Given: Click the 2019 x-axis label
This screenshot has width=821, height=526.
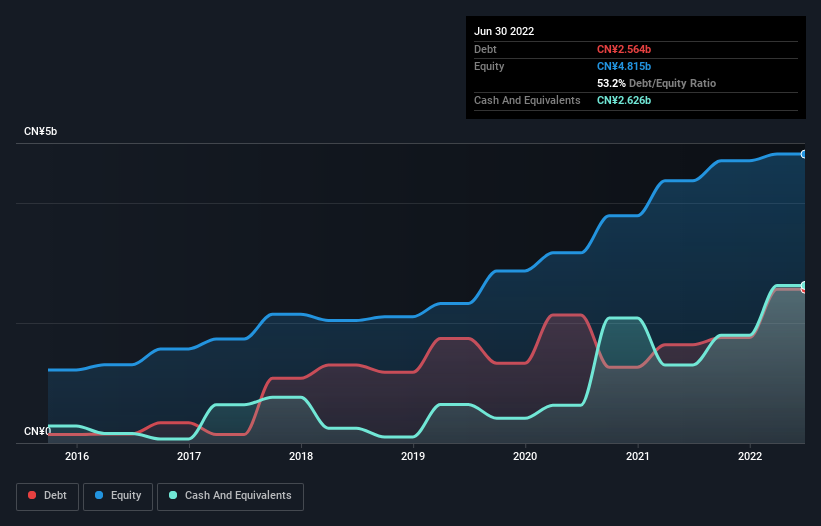Looking at the screenshot, I should [x=413, y=456].
